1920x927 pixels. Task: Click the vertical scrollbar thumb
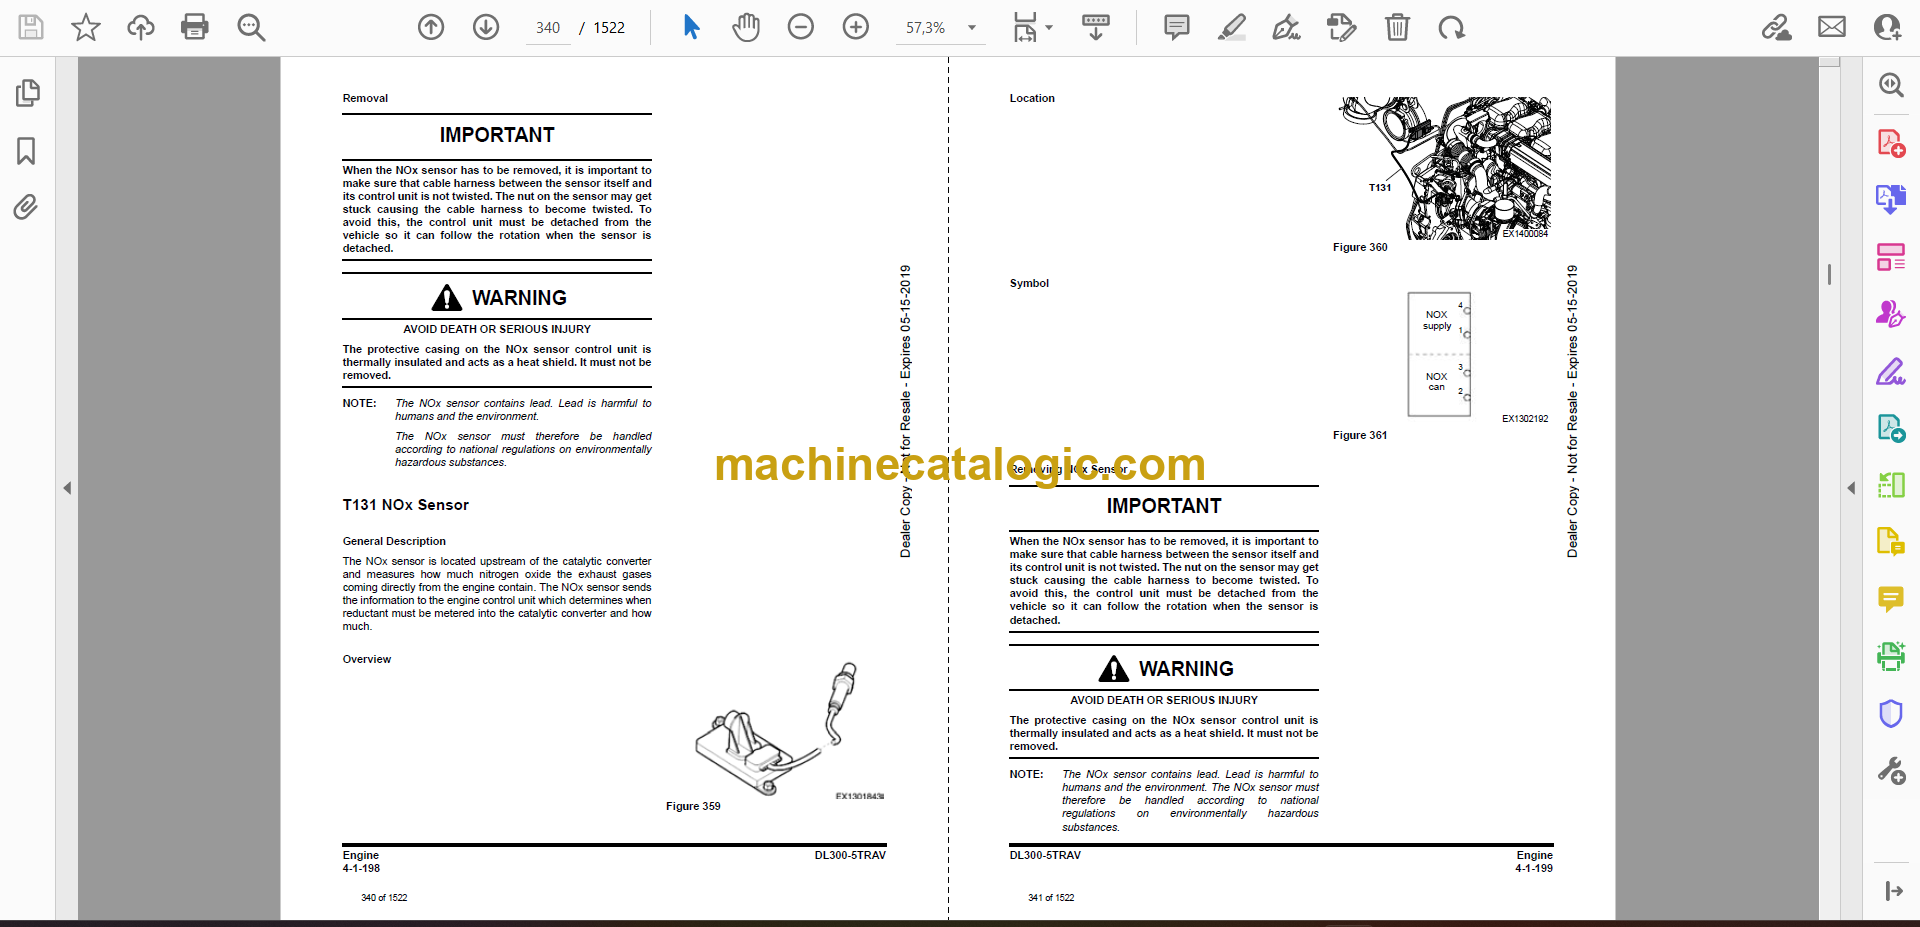[1830, 274]
